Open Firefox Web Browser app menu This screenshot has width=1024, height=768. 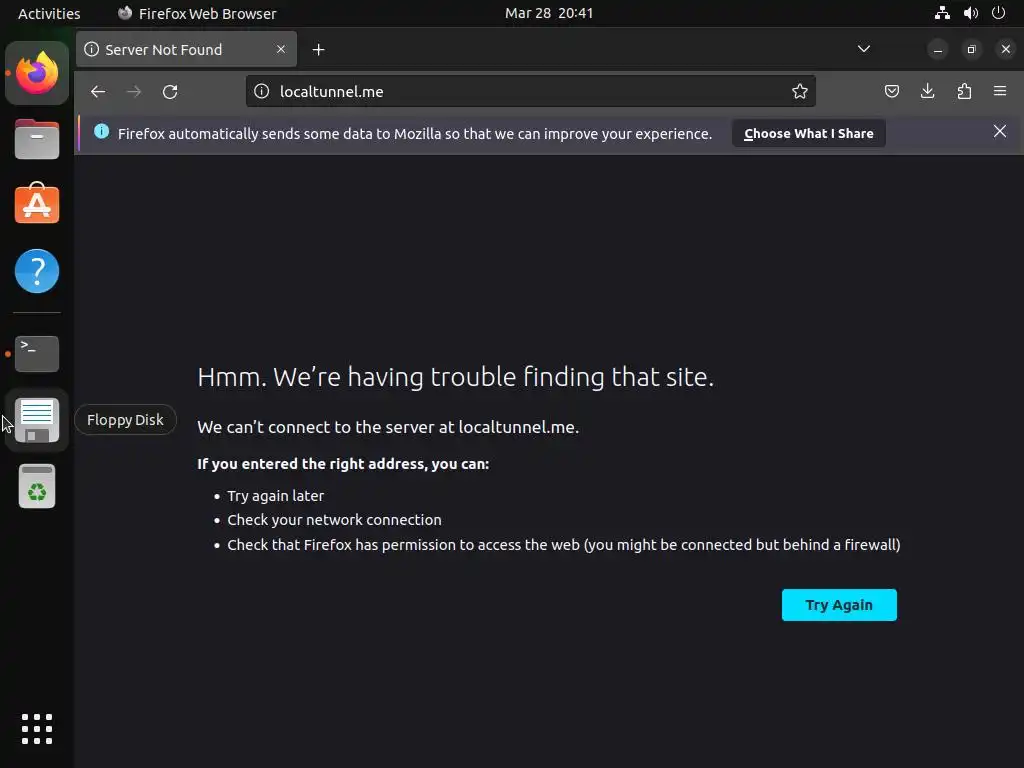coord(197,13)
